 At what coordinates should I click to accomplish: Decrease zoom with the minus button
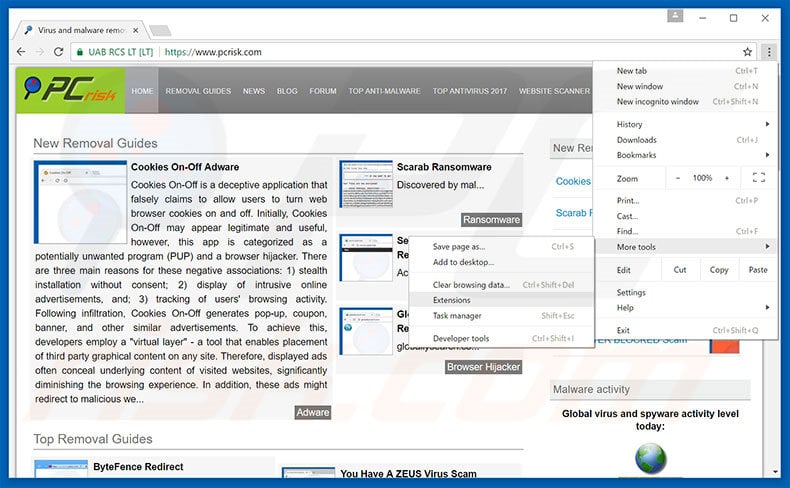(678, 178)
